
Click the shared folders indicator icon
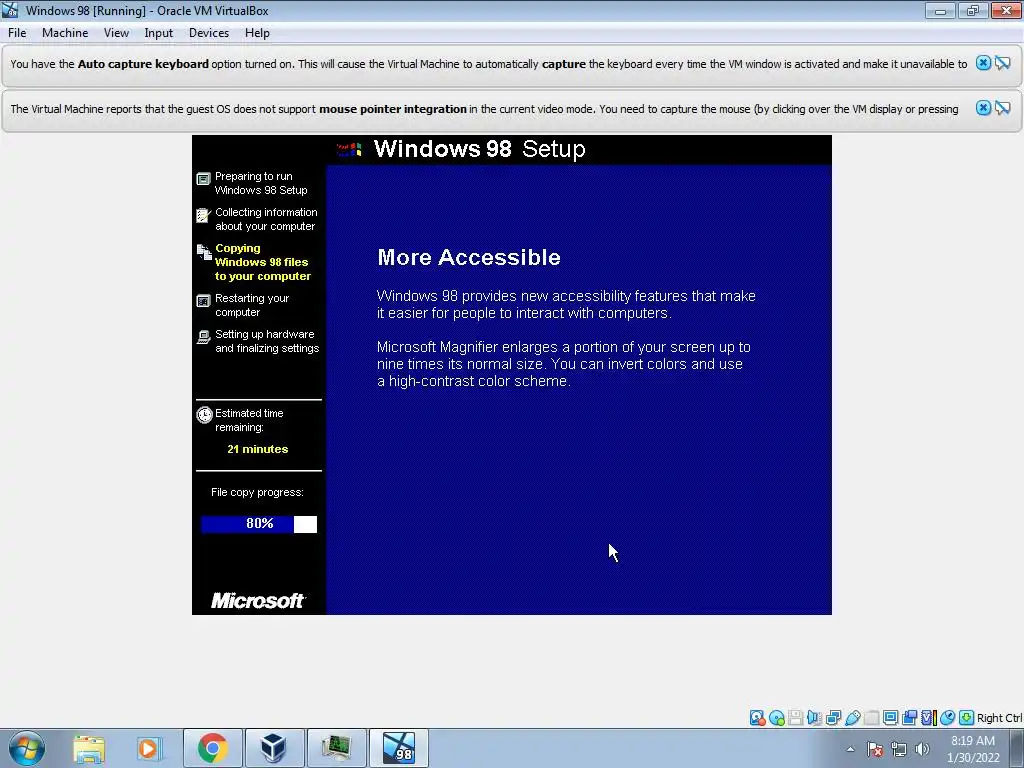pyautogui.click(x=871, y=718)
